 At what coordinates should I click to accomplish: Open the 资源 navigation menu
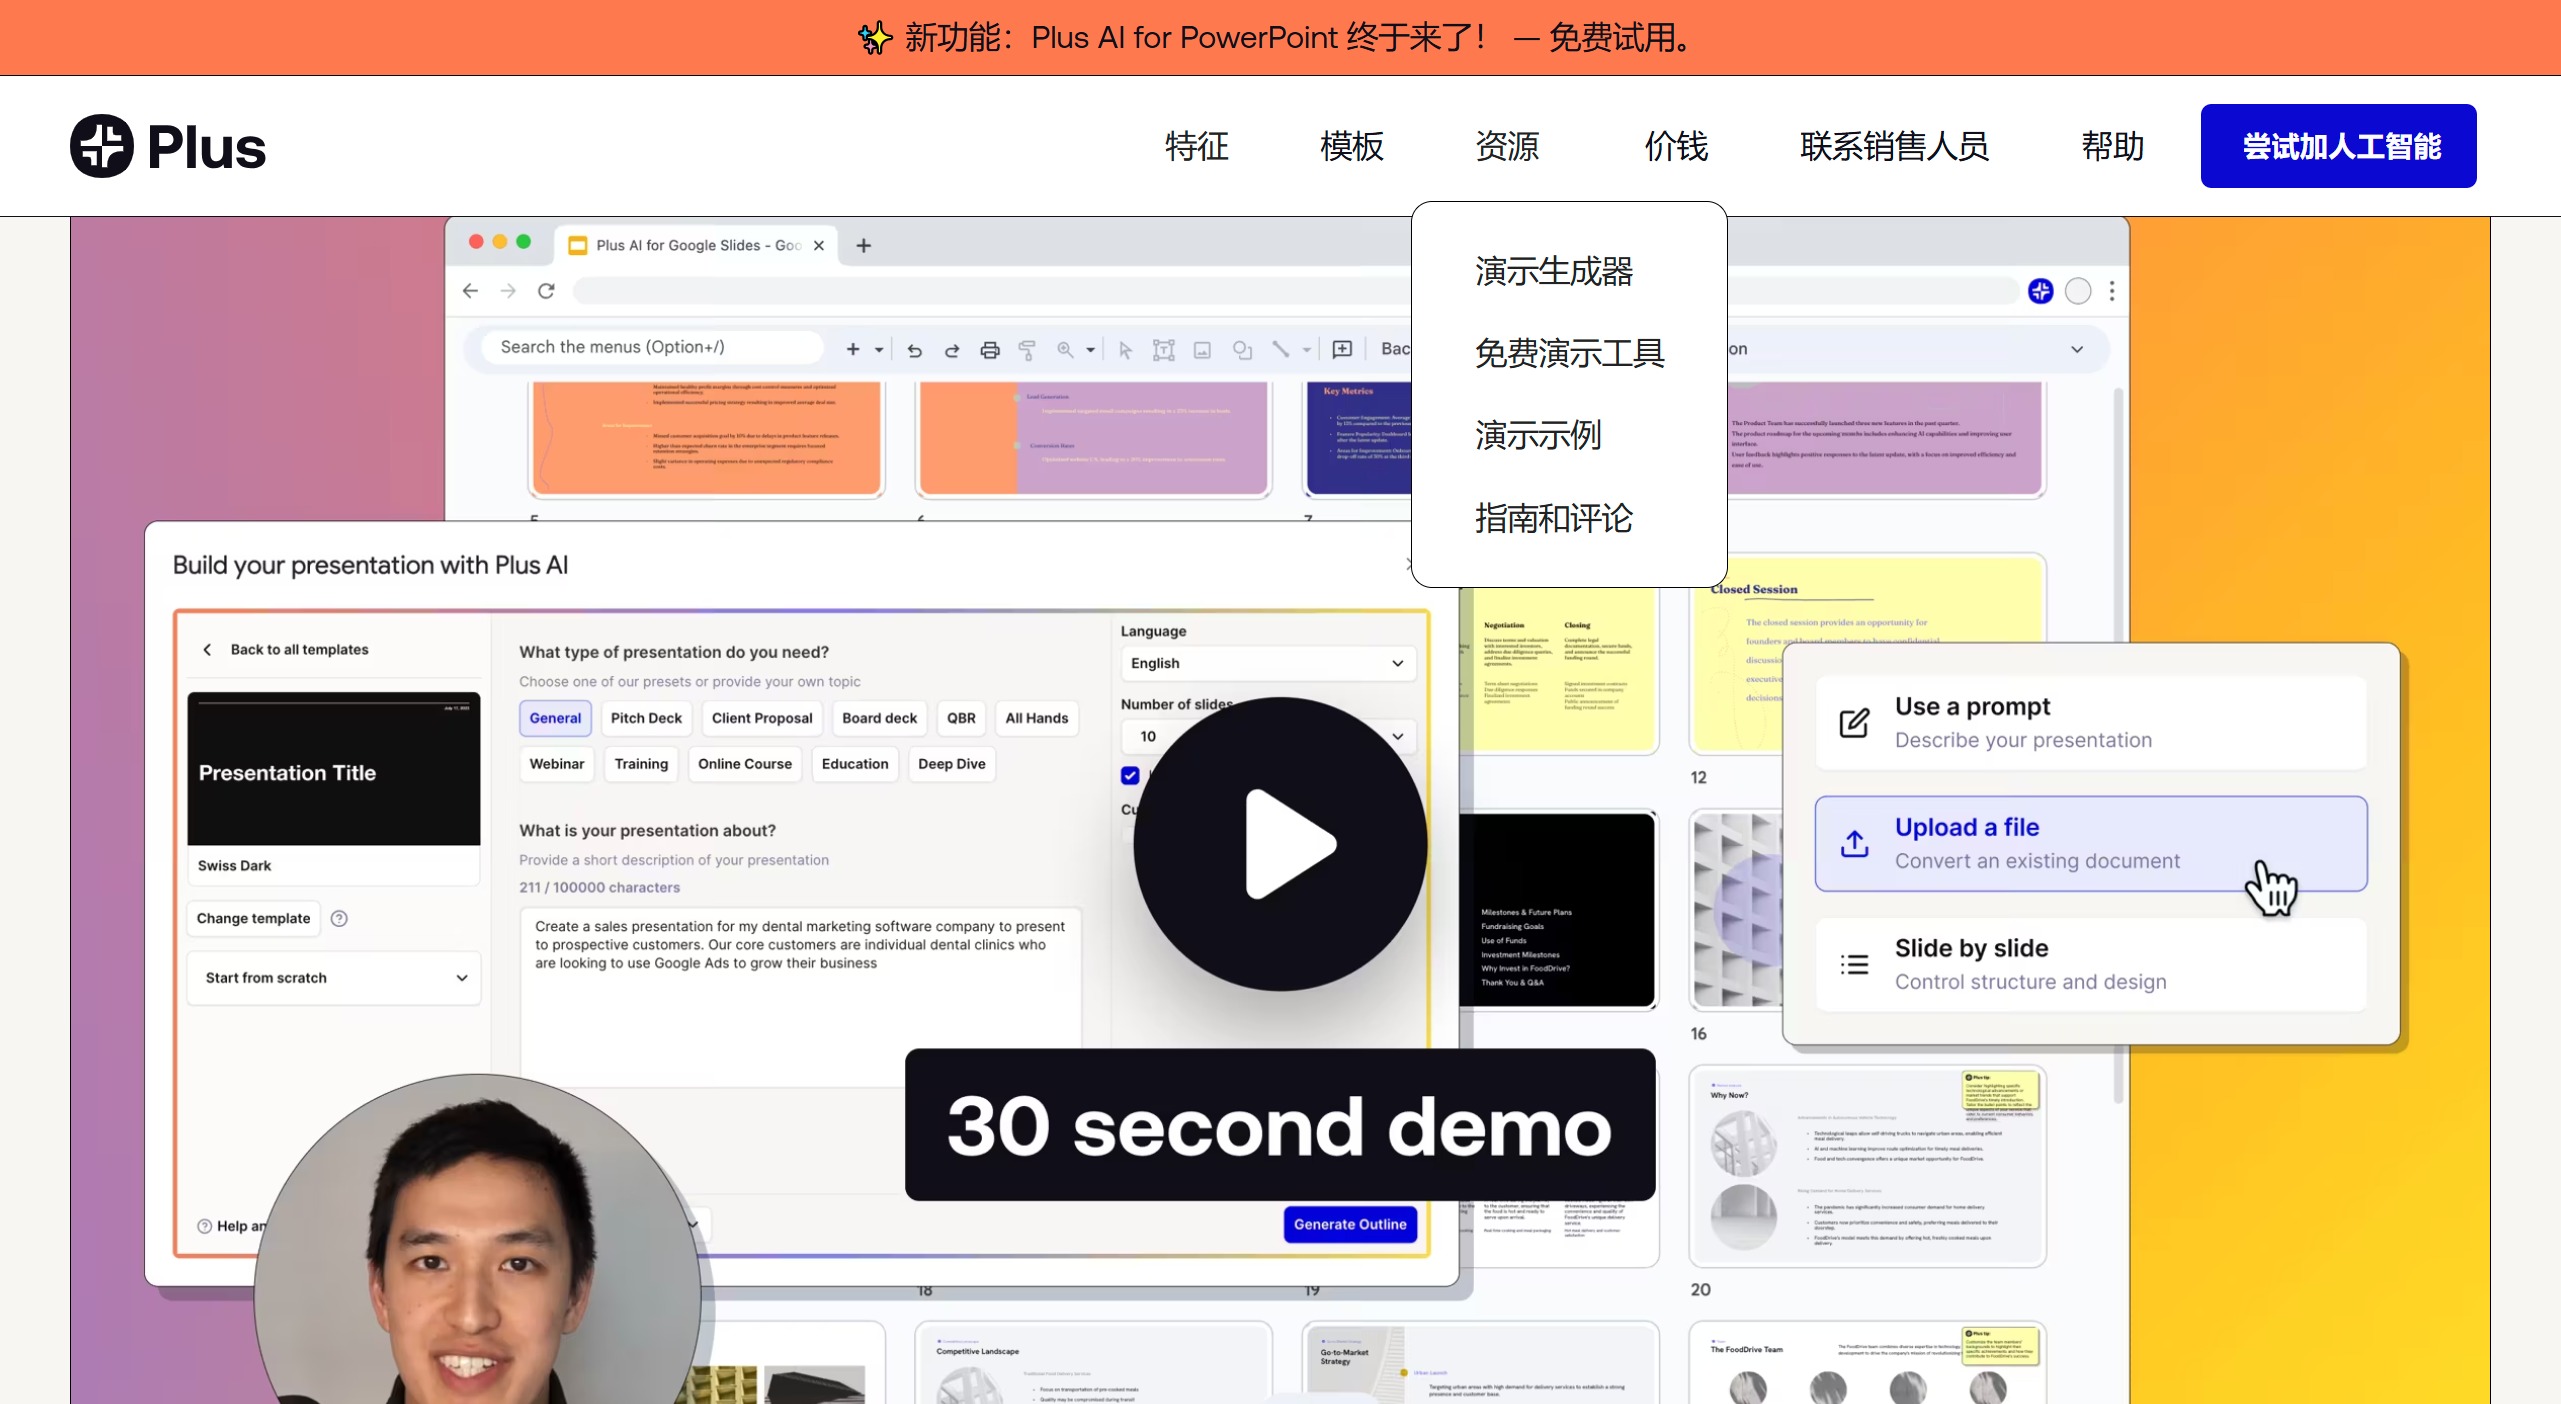(1508, 146)
